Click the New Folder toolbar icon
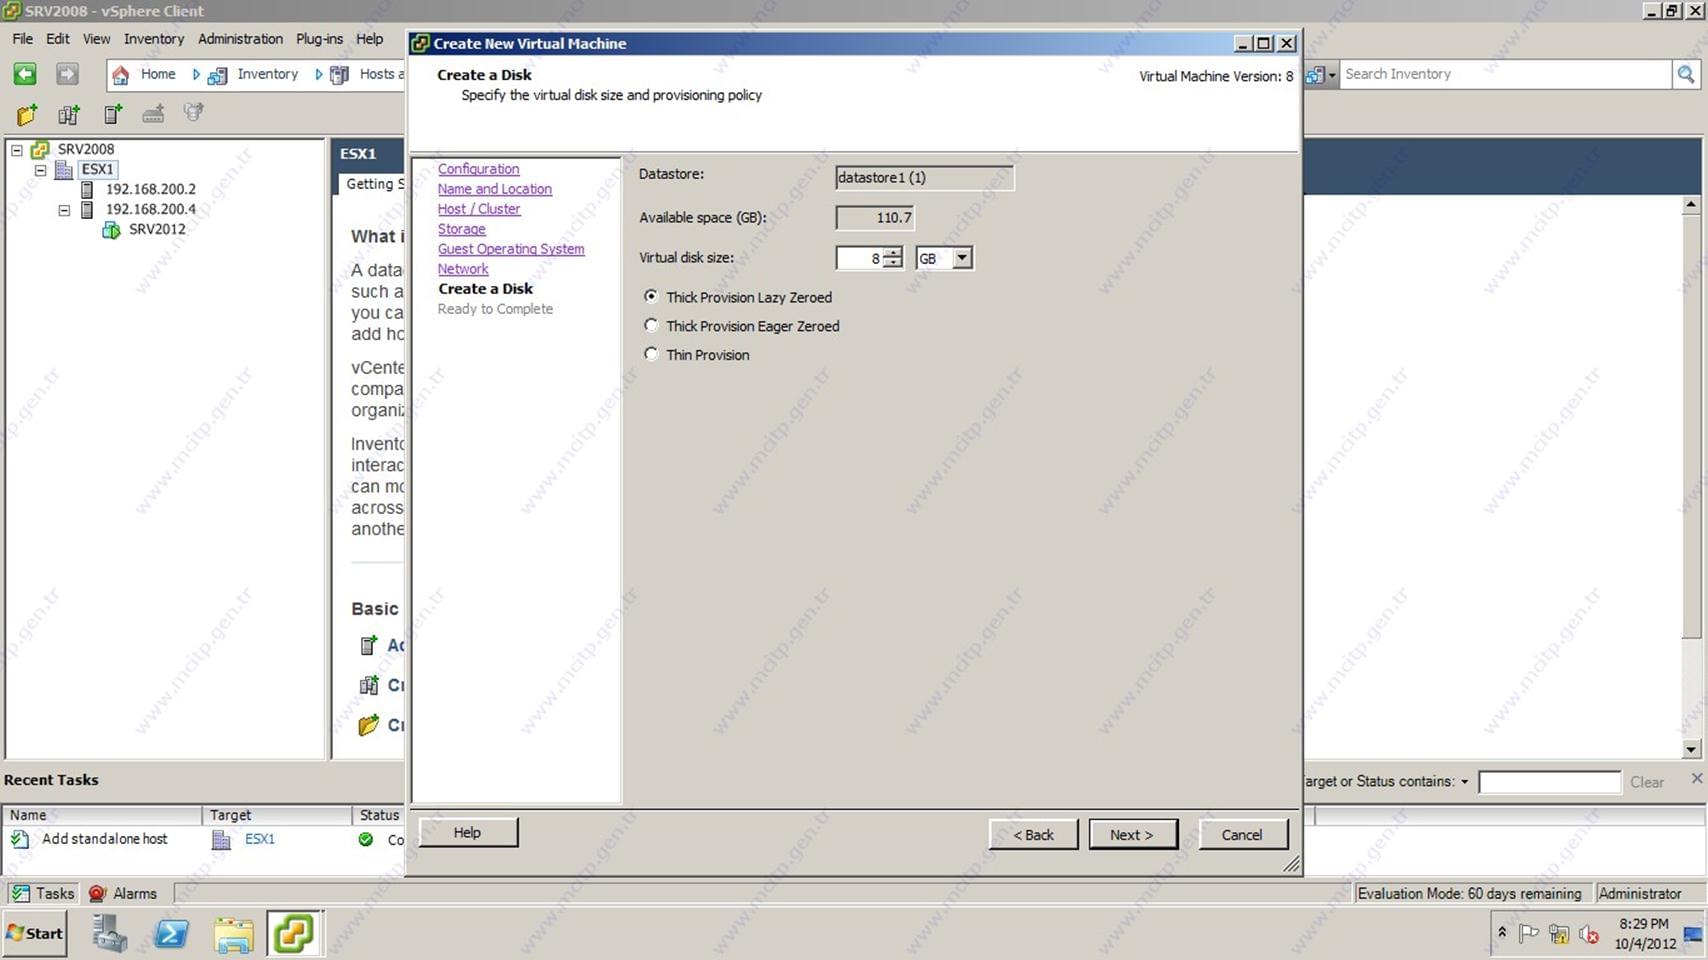This screenshot has height=960, width=1708. pyautogui.click(x=27, y=114)
